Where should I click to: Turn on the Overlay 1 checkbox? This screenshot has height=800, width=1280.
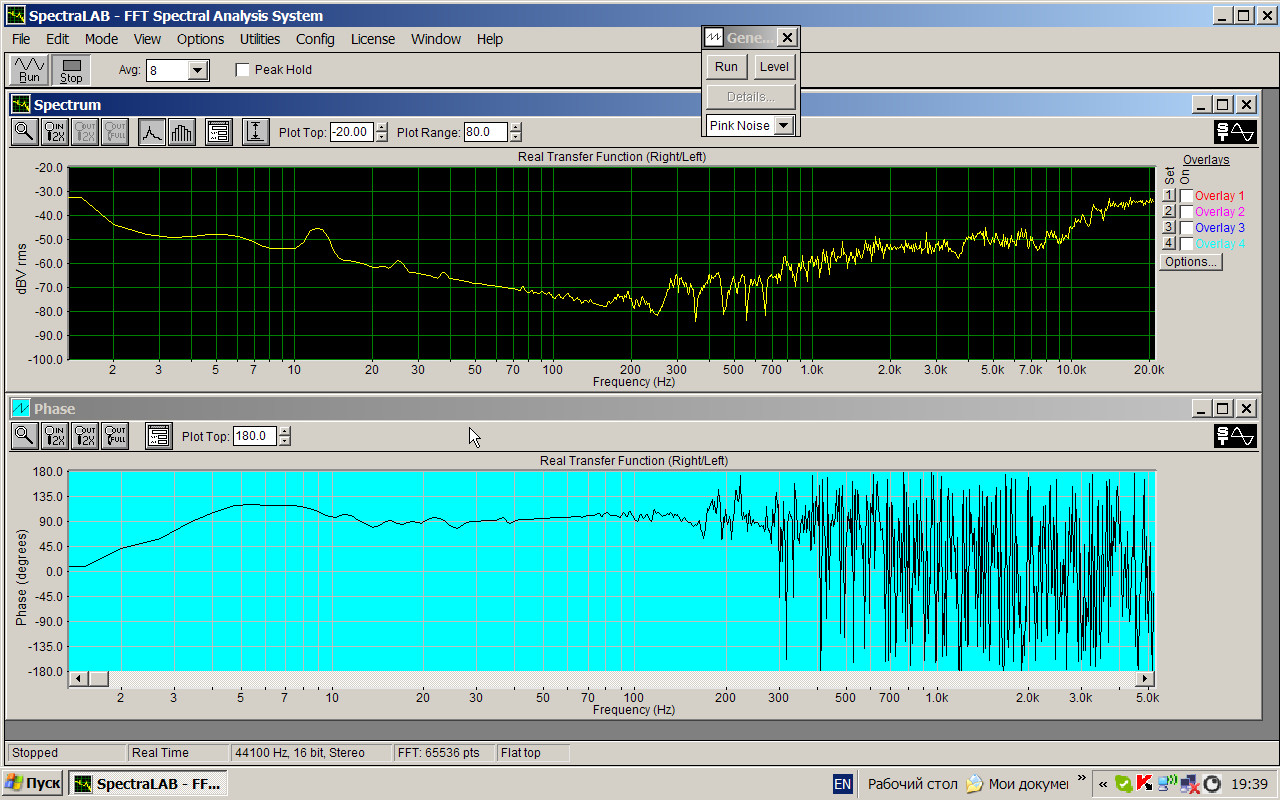point(1186,196)
